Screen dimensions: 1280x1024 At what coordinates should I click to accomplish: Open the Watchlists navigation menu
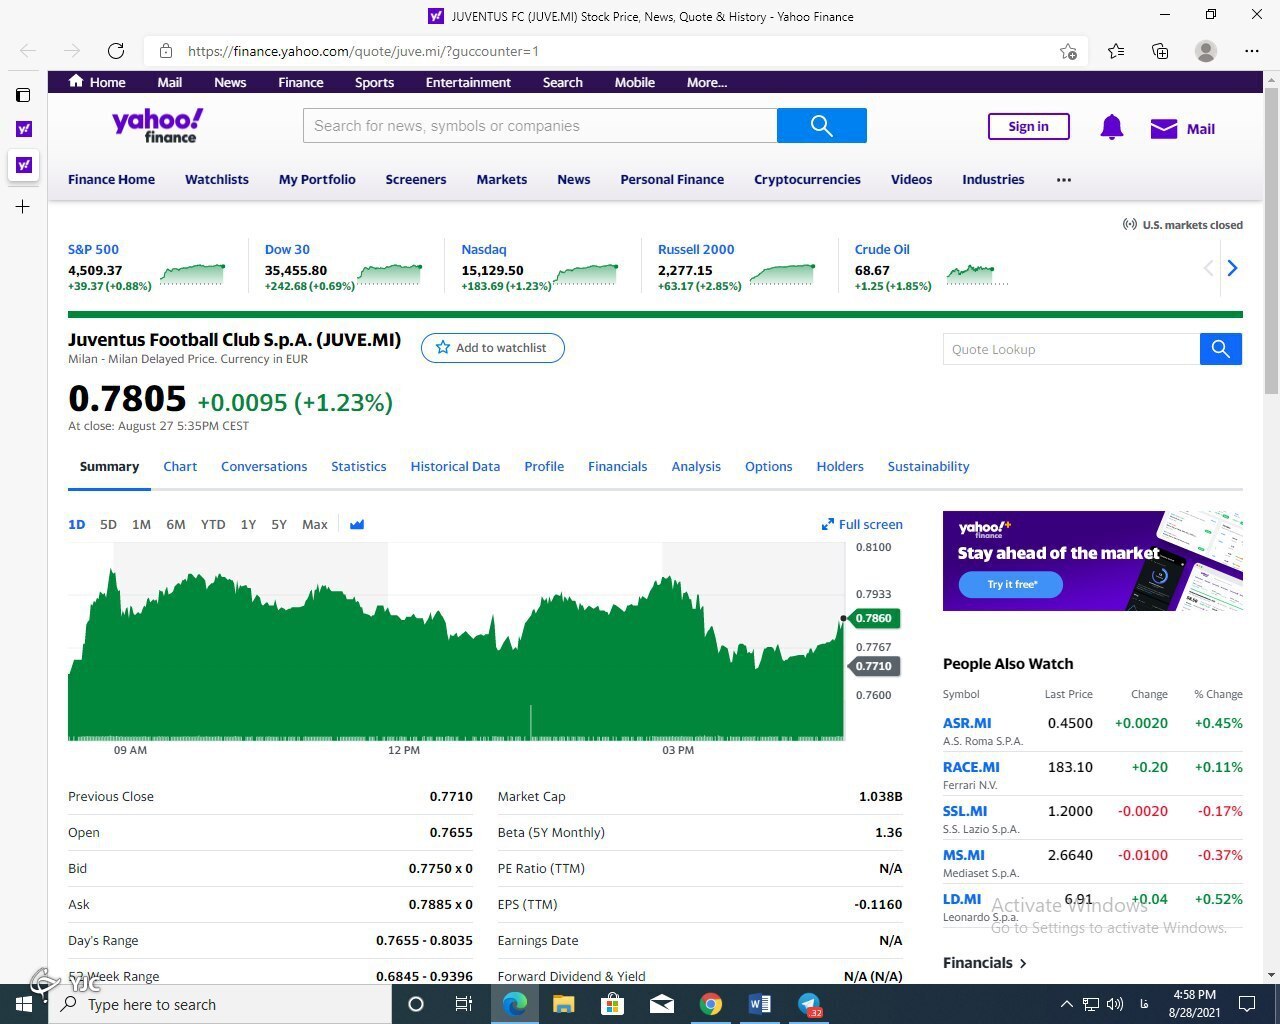pyautogui.click(x=217, y=179)
